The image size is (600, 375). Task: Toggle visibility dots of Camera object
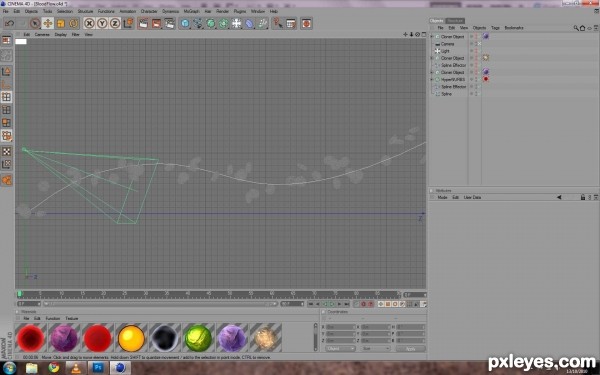476,44
